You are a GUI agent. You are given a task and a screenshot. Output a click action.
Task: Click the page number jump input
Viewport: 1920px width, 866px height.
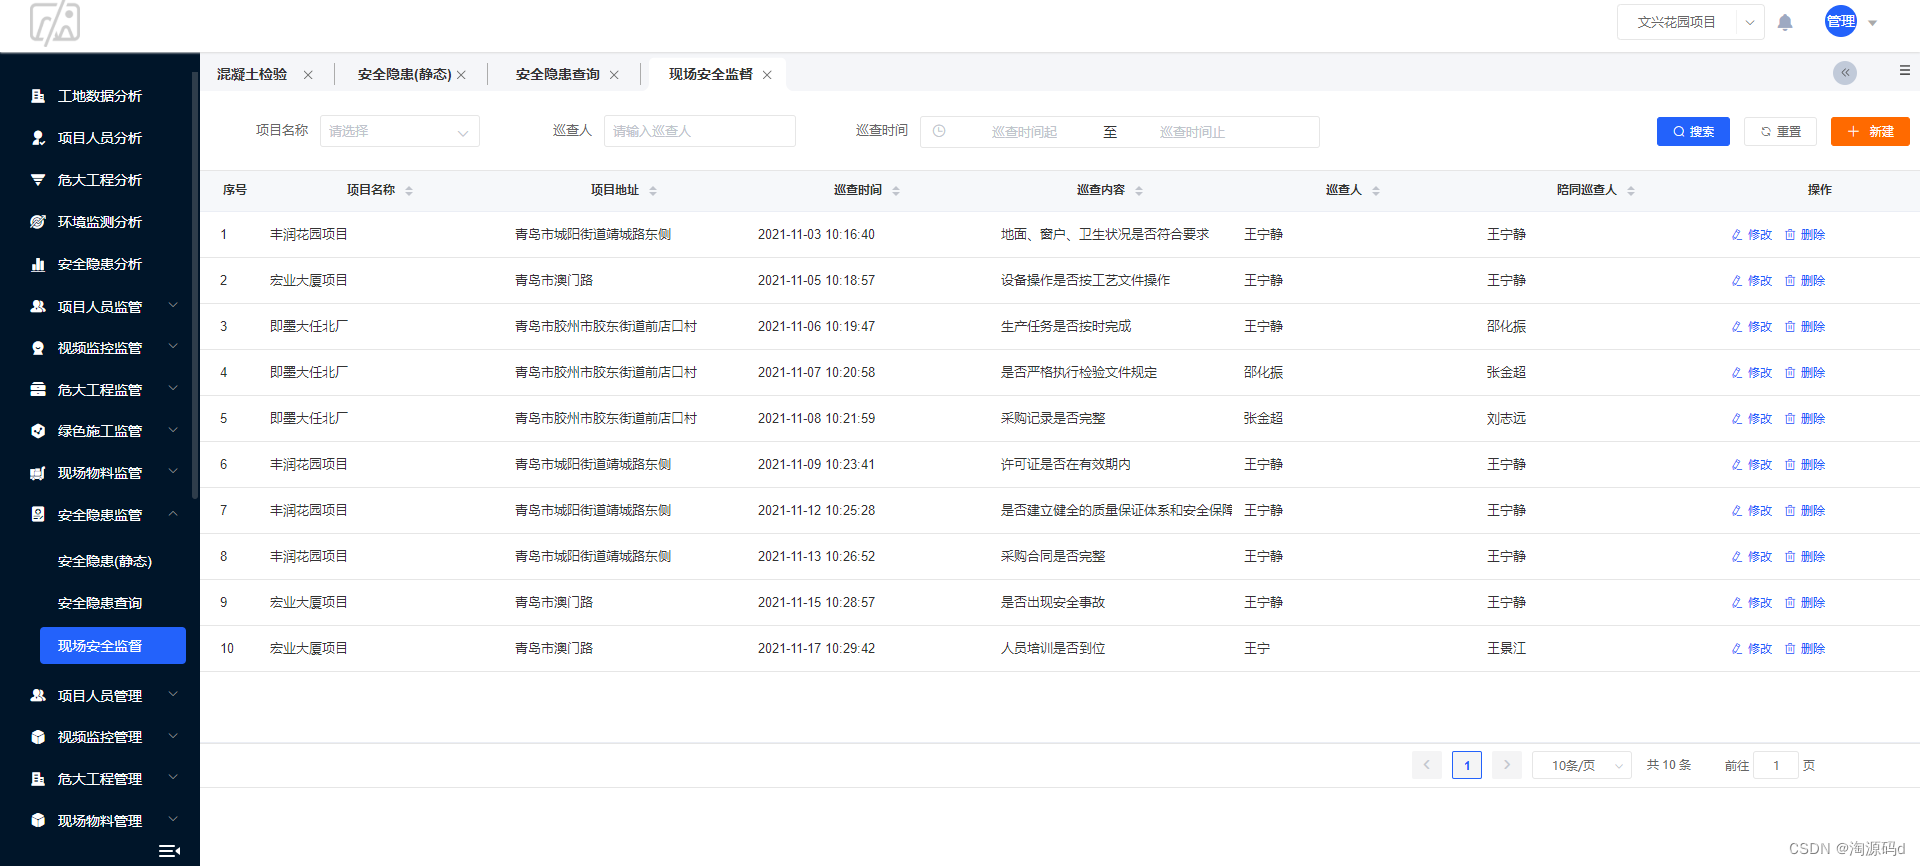point(1776,765)
